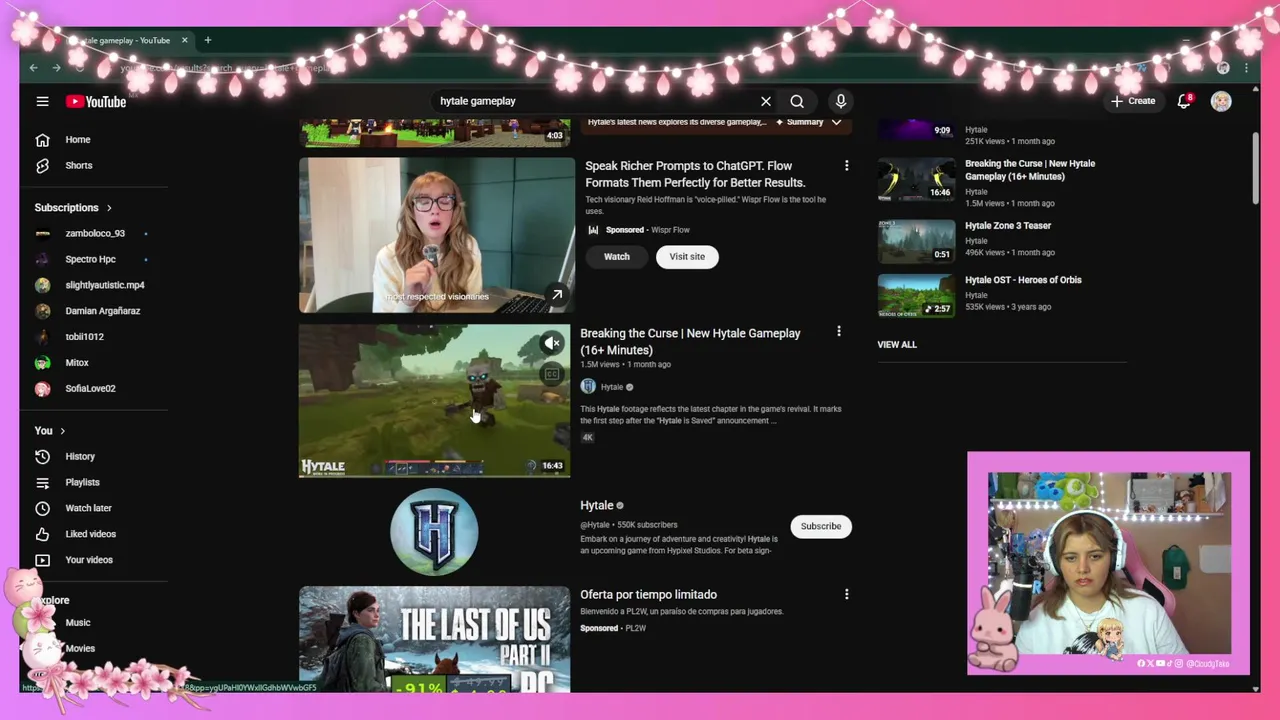Image resolution: width=1280 pixels, height=720 pixels.
Task: Open Hytale OST Heroes of Orbis thumbnail
Action: (x=916, y=296)
